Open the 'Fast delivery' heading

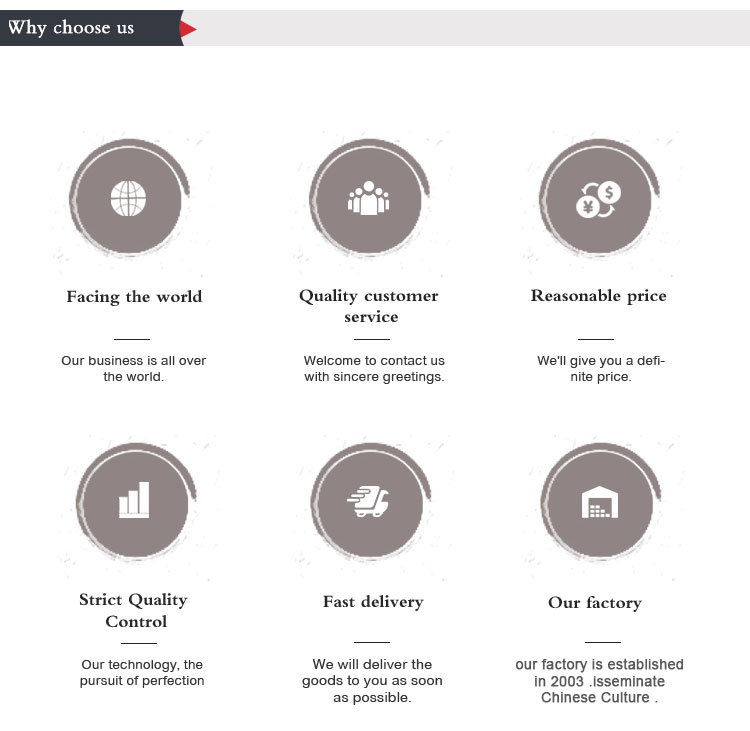tap(373, 602)
